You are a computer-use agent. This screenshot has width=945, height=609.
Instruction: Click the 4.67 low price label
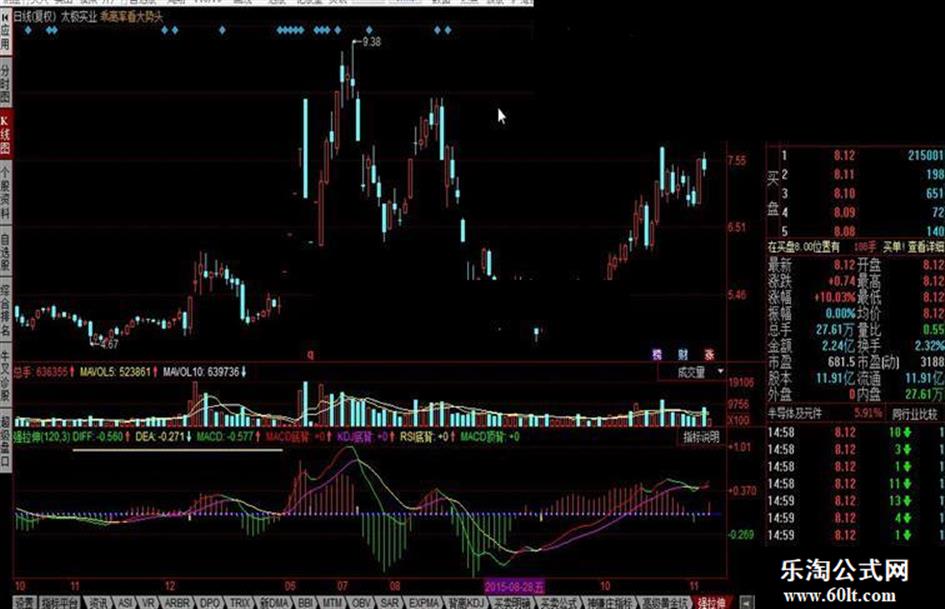click(x=110, y=344)
